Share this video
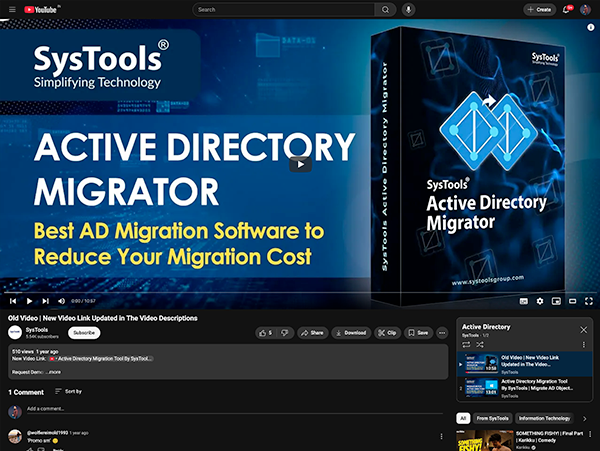Image resolution: width=600 pixels, height=451 pixels. [312, 333]
